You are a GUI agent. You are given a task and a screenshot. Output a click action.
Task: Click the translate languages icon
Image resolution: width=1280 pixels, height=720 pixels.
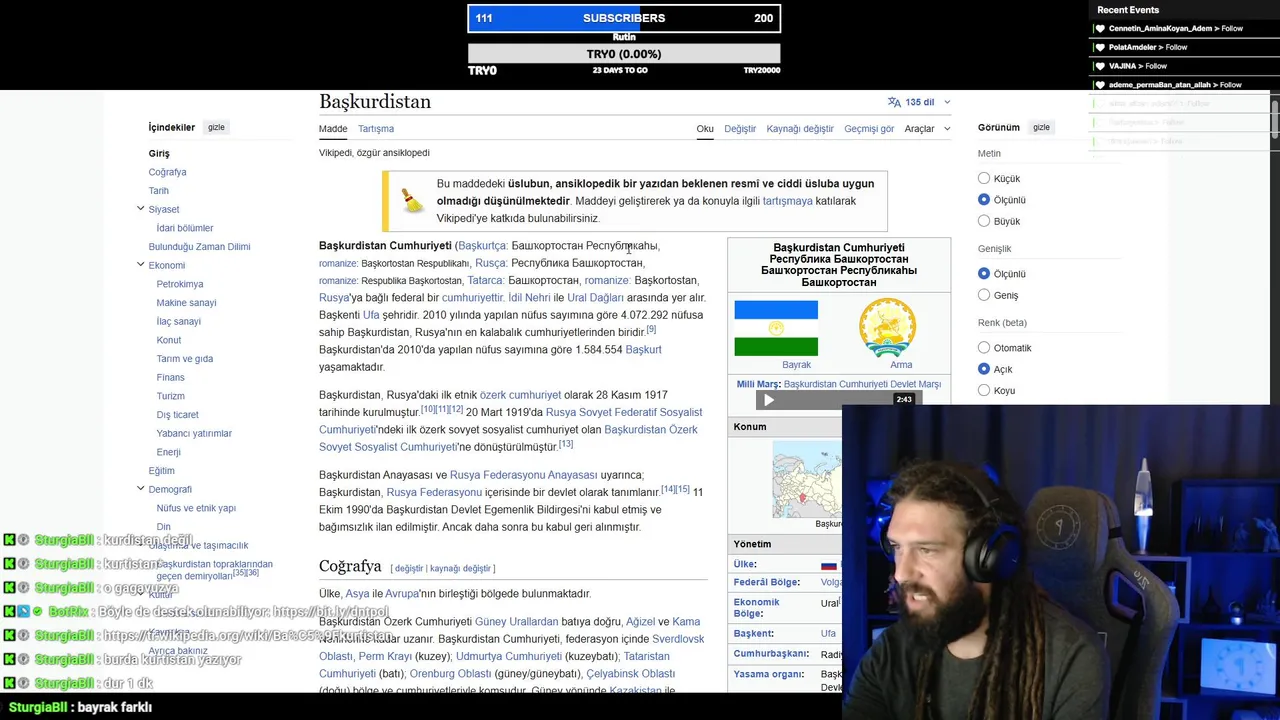[894, 102]
